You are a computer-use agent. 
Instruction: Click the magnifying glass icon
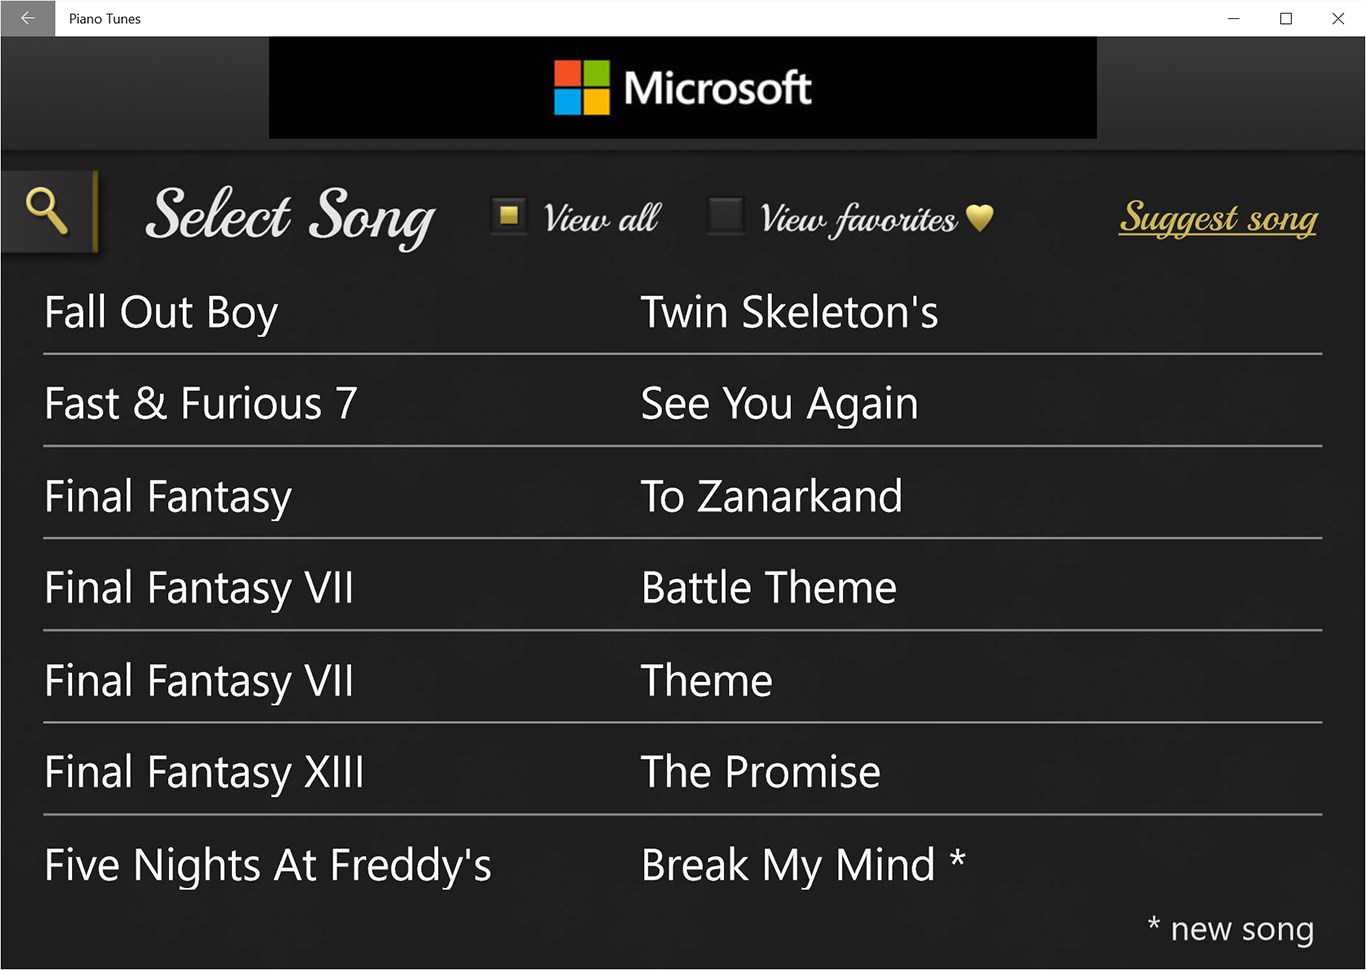47,211
